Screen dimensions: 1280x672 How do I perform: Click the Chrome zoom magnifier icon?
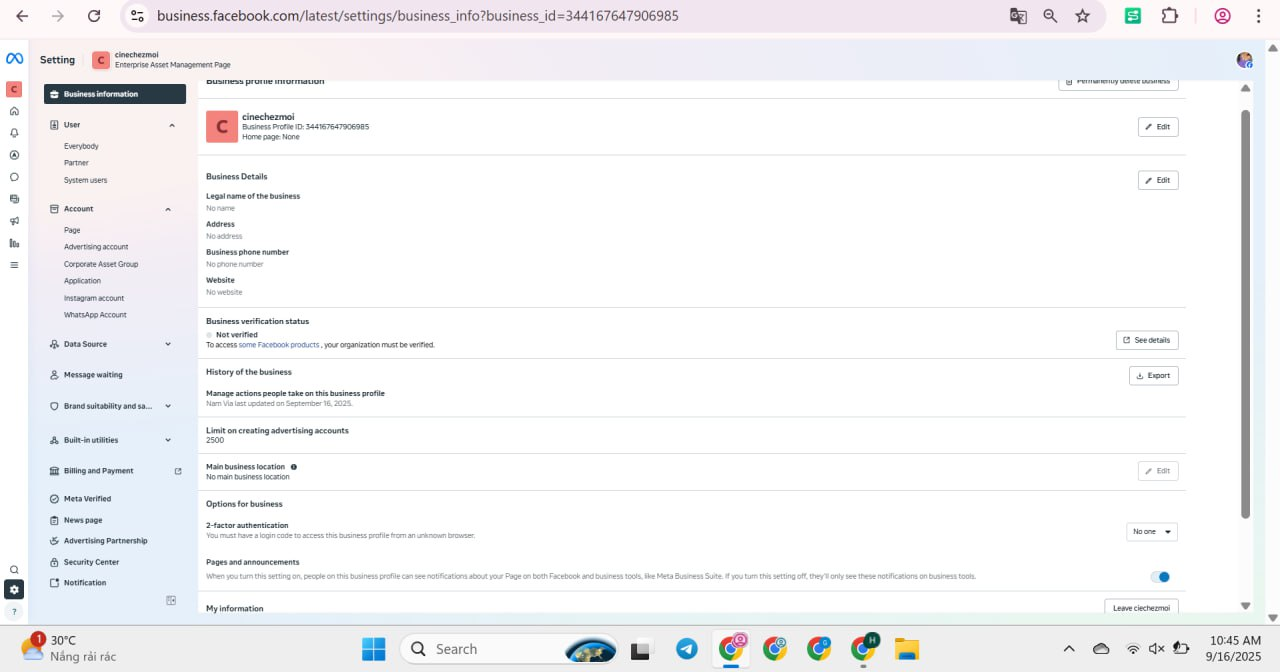[x=1050, y=16]
